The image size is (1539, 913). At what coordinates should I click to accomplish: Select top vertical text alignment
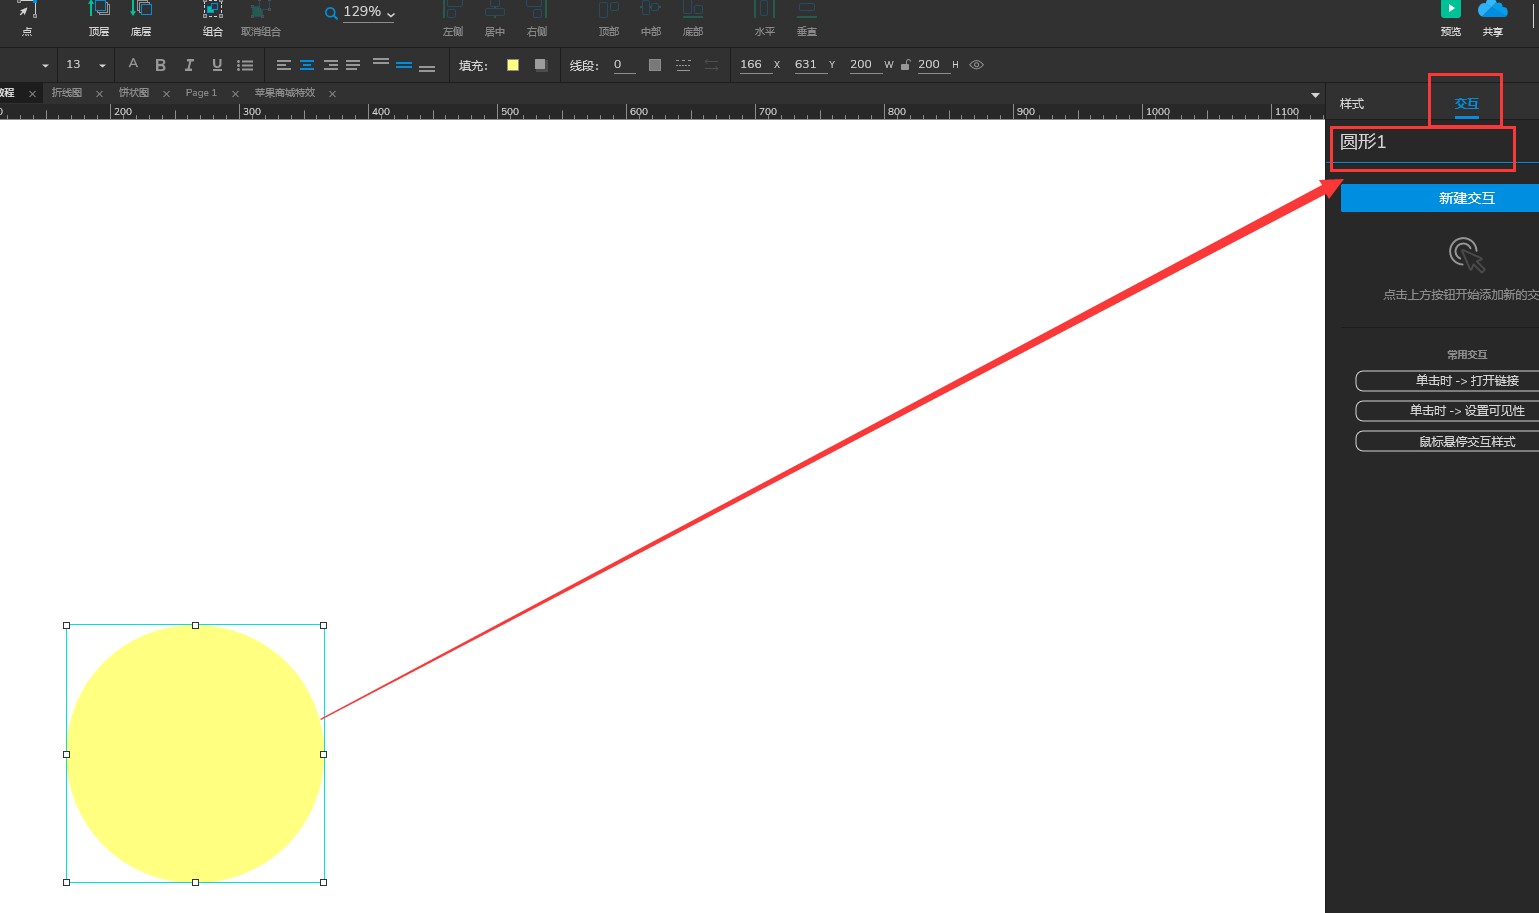pyautogui.click(x=381, y=63)
